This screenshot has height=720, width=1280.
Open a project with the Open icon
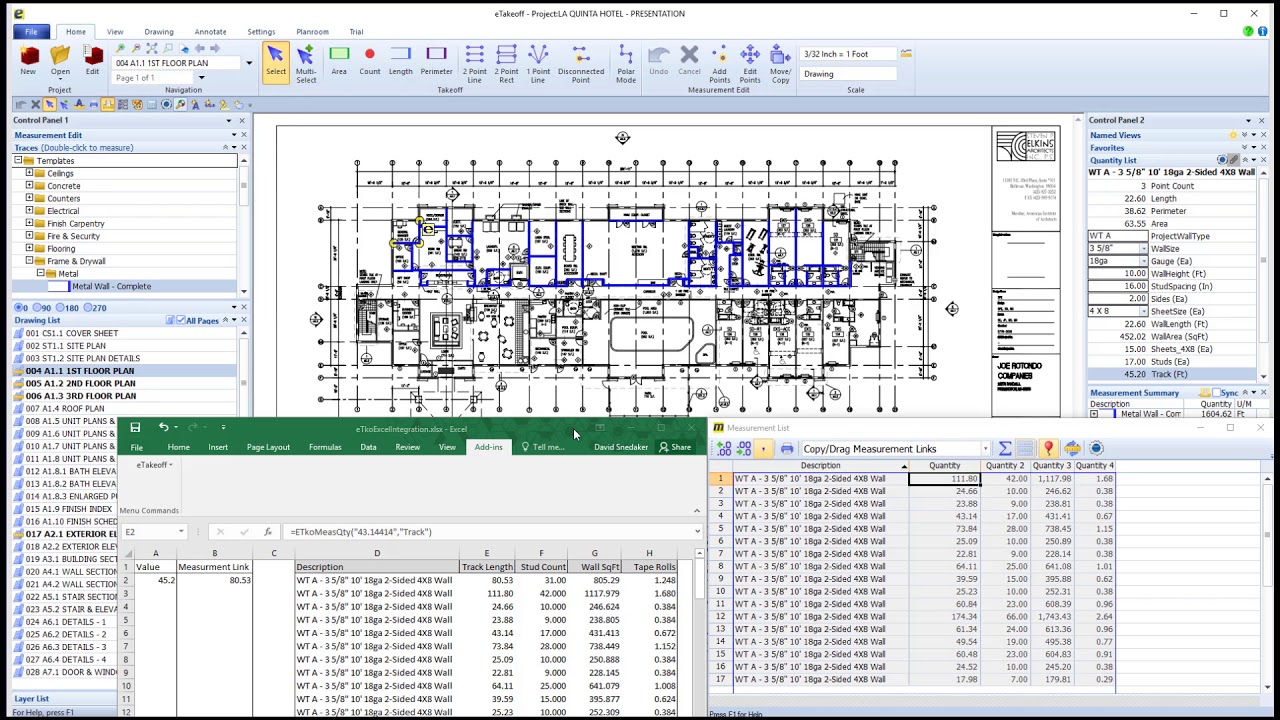[x=60, y=60]
